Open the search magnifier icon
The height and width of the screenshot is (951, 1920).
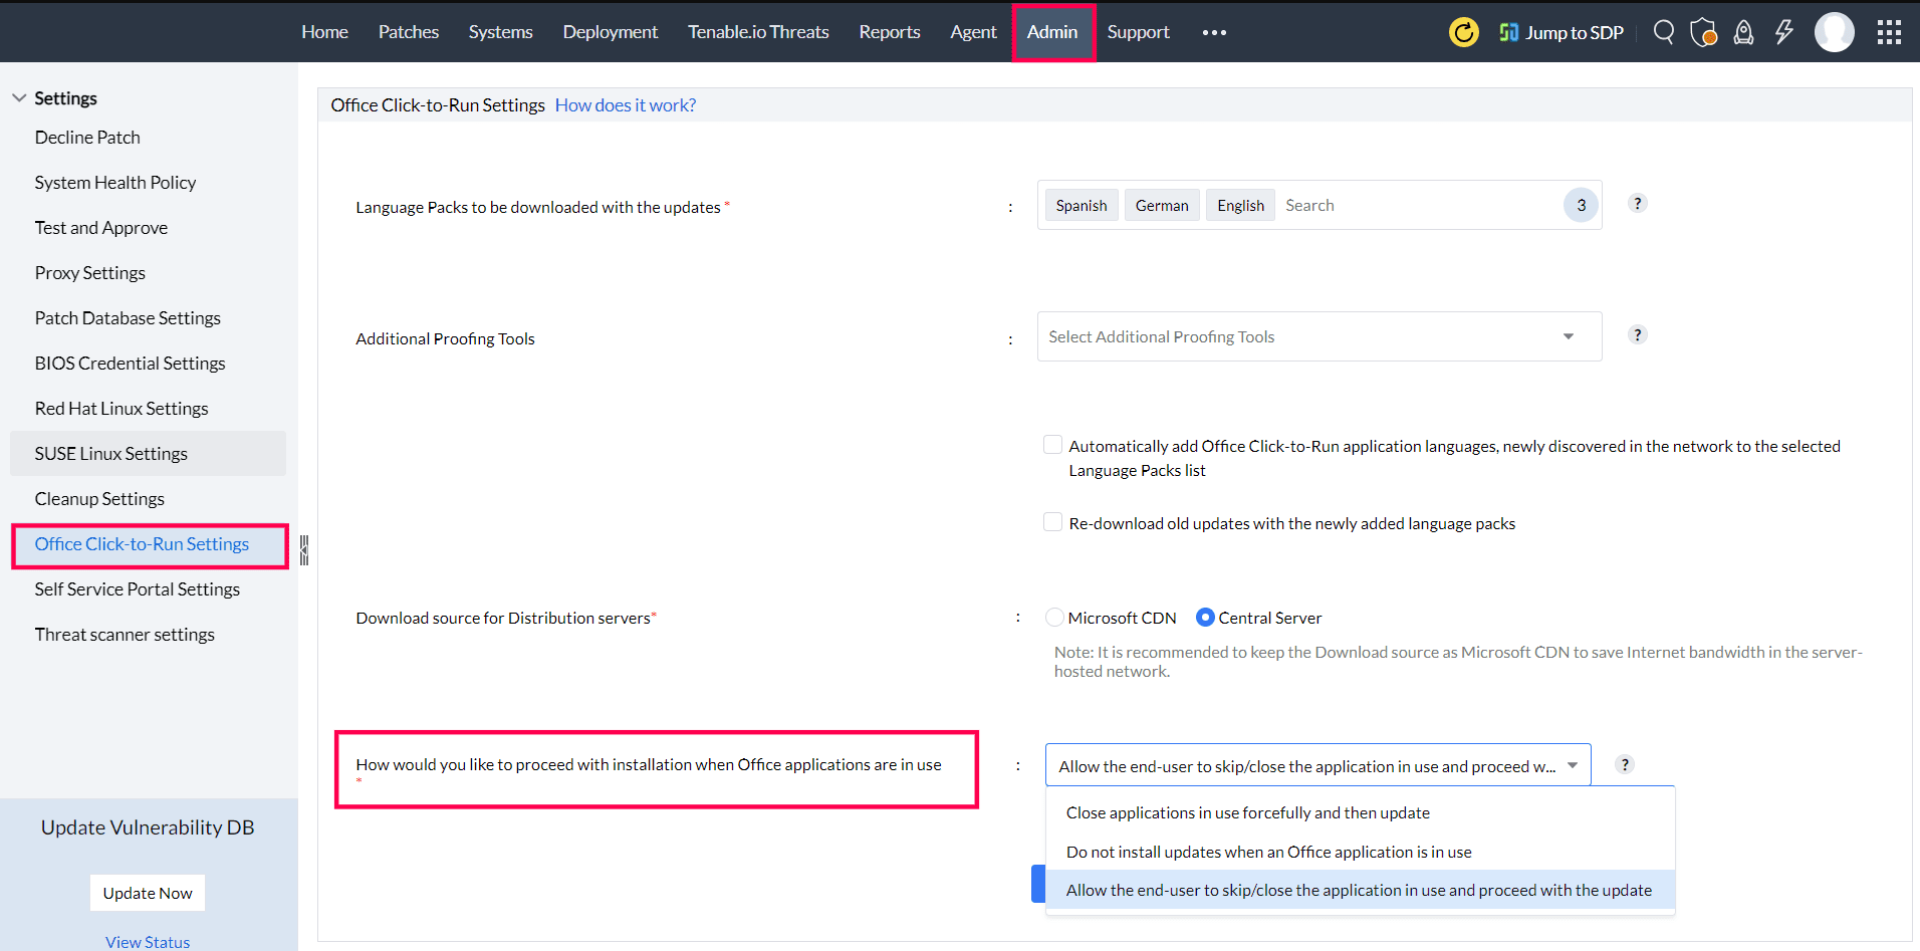(x=1663, y=32)
